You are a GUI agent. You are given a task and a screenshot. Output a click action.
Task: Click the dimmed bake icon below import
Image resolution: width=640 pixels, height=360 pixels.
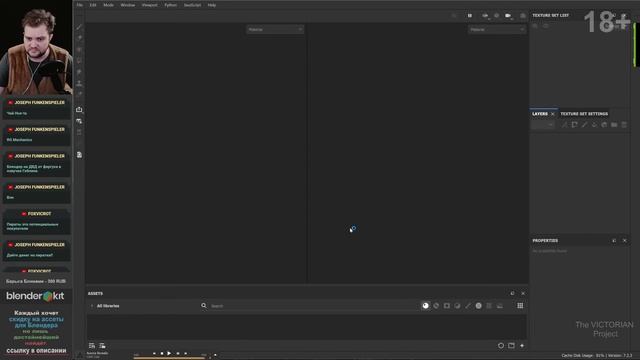point(79,132)
